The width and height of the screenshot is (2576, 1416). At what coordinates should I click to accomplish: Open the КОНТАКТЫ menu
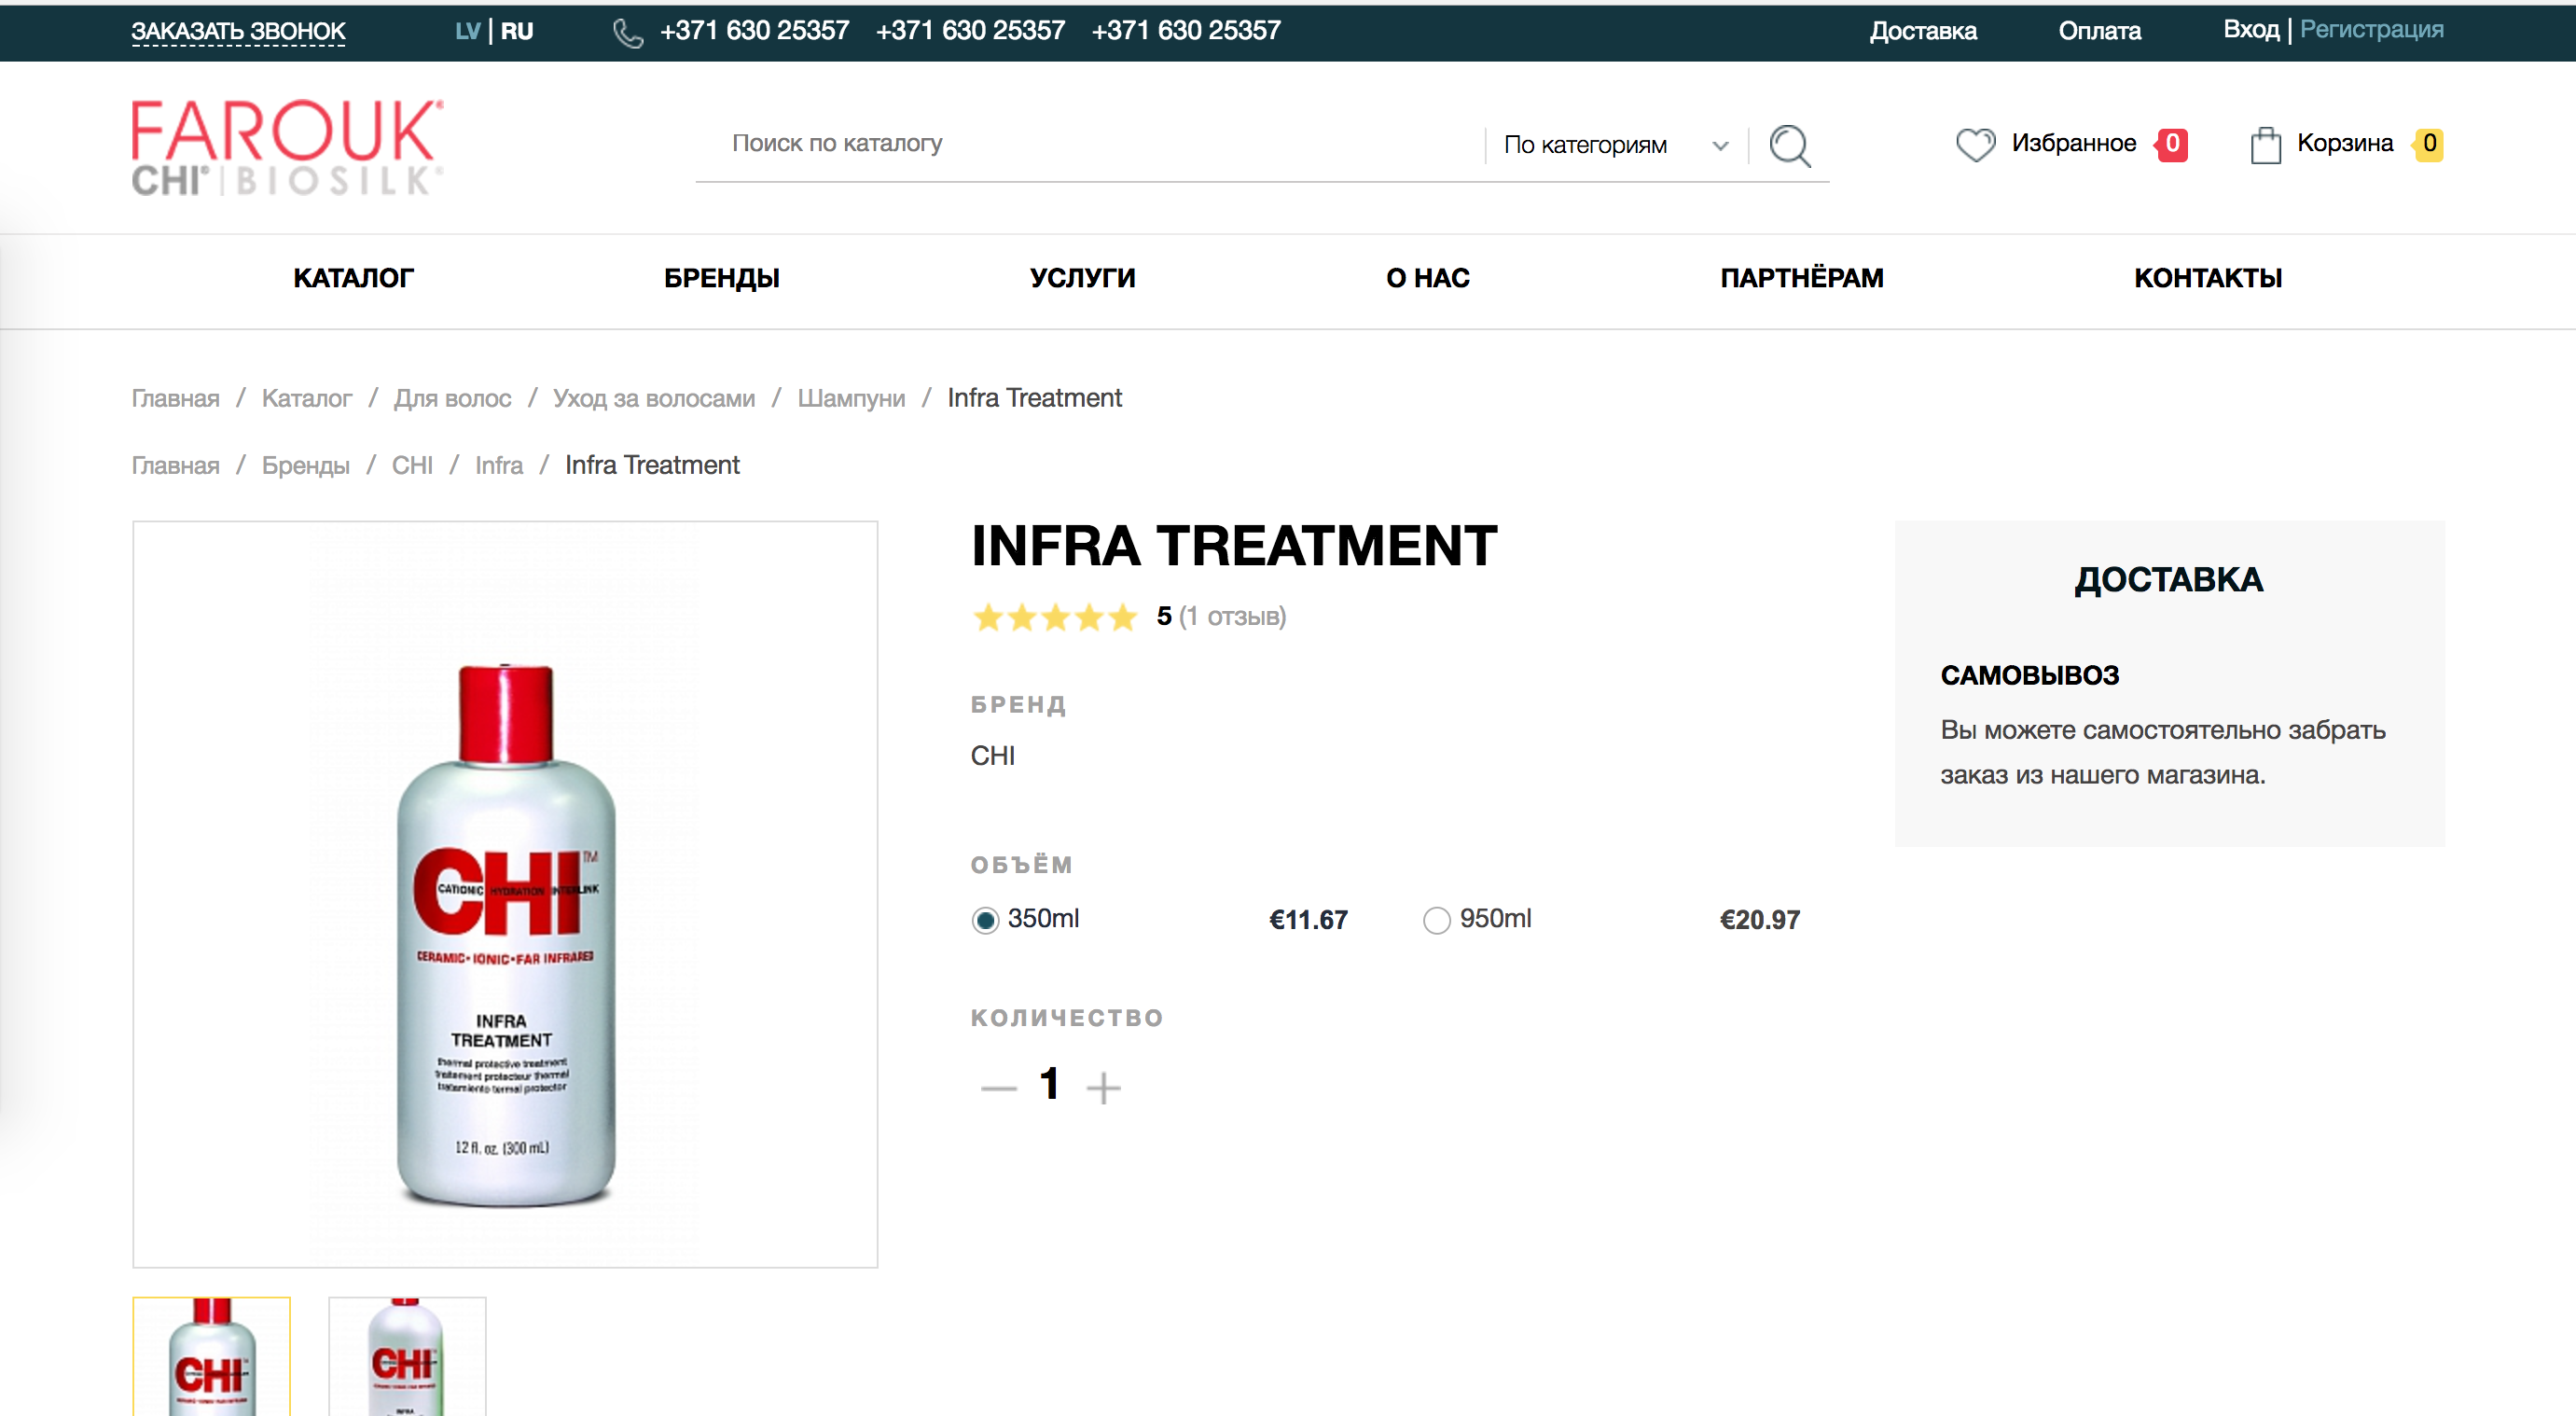[2208, 278]
